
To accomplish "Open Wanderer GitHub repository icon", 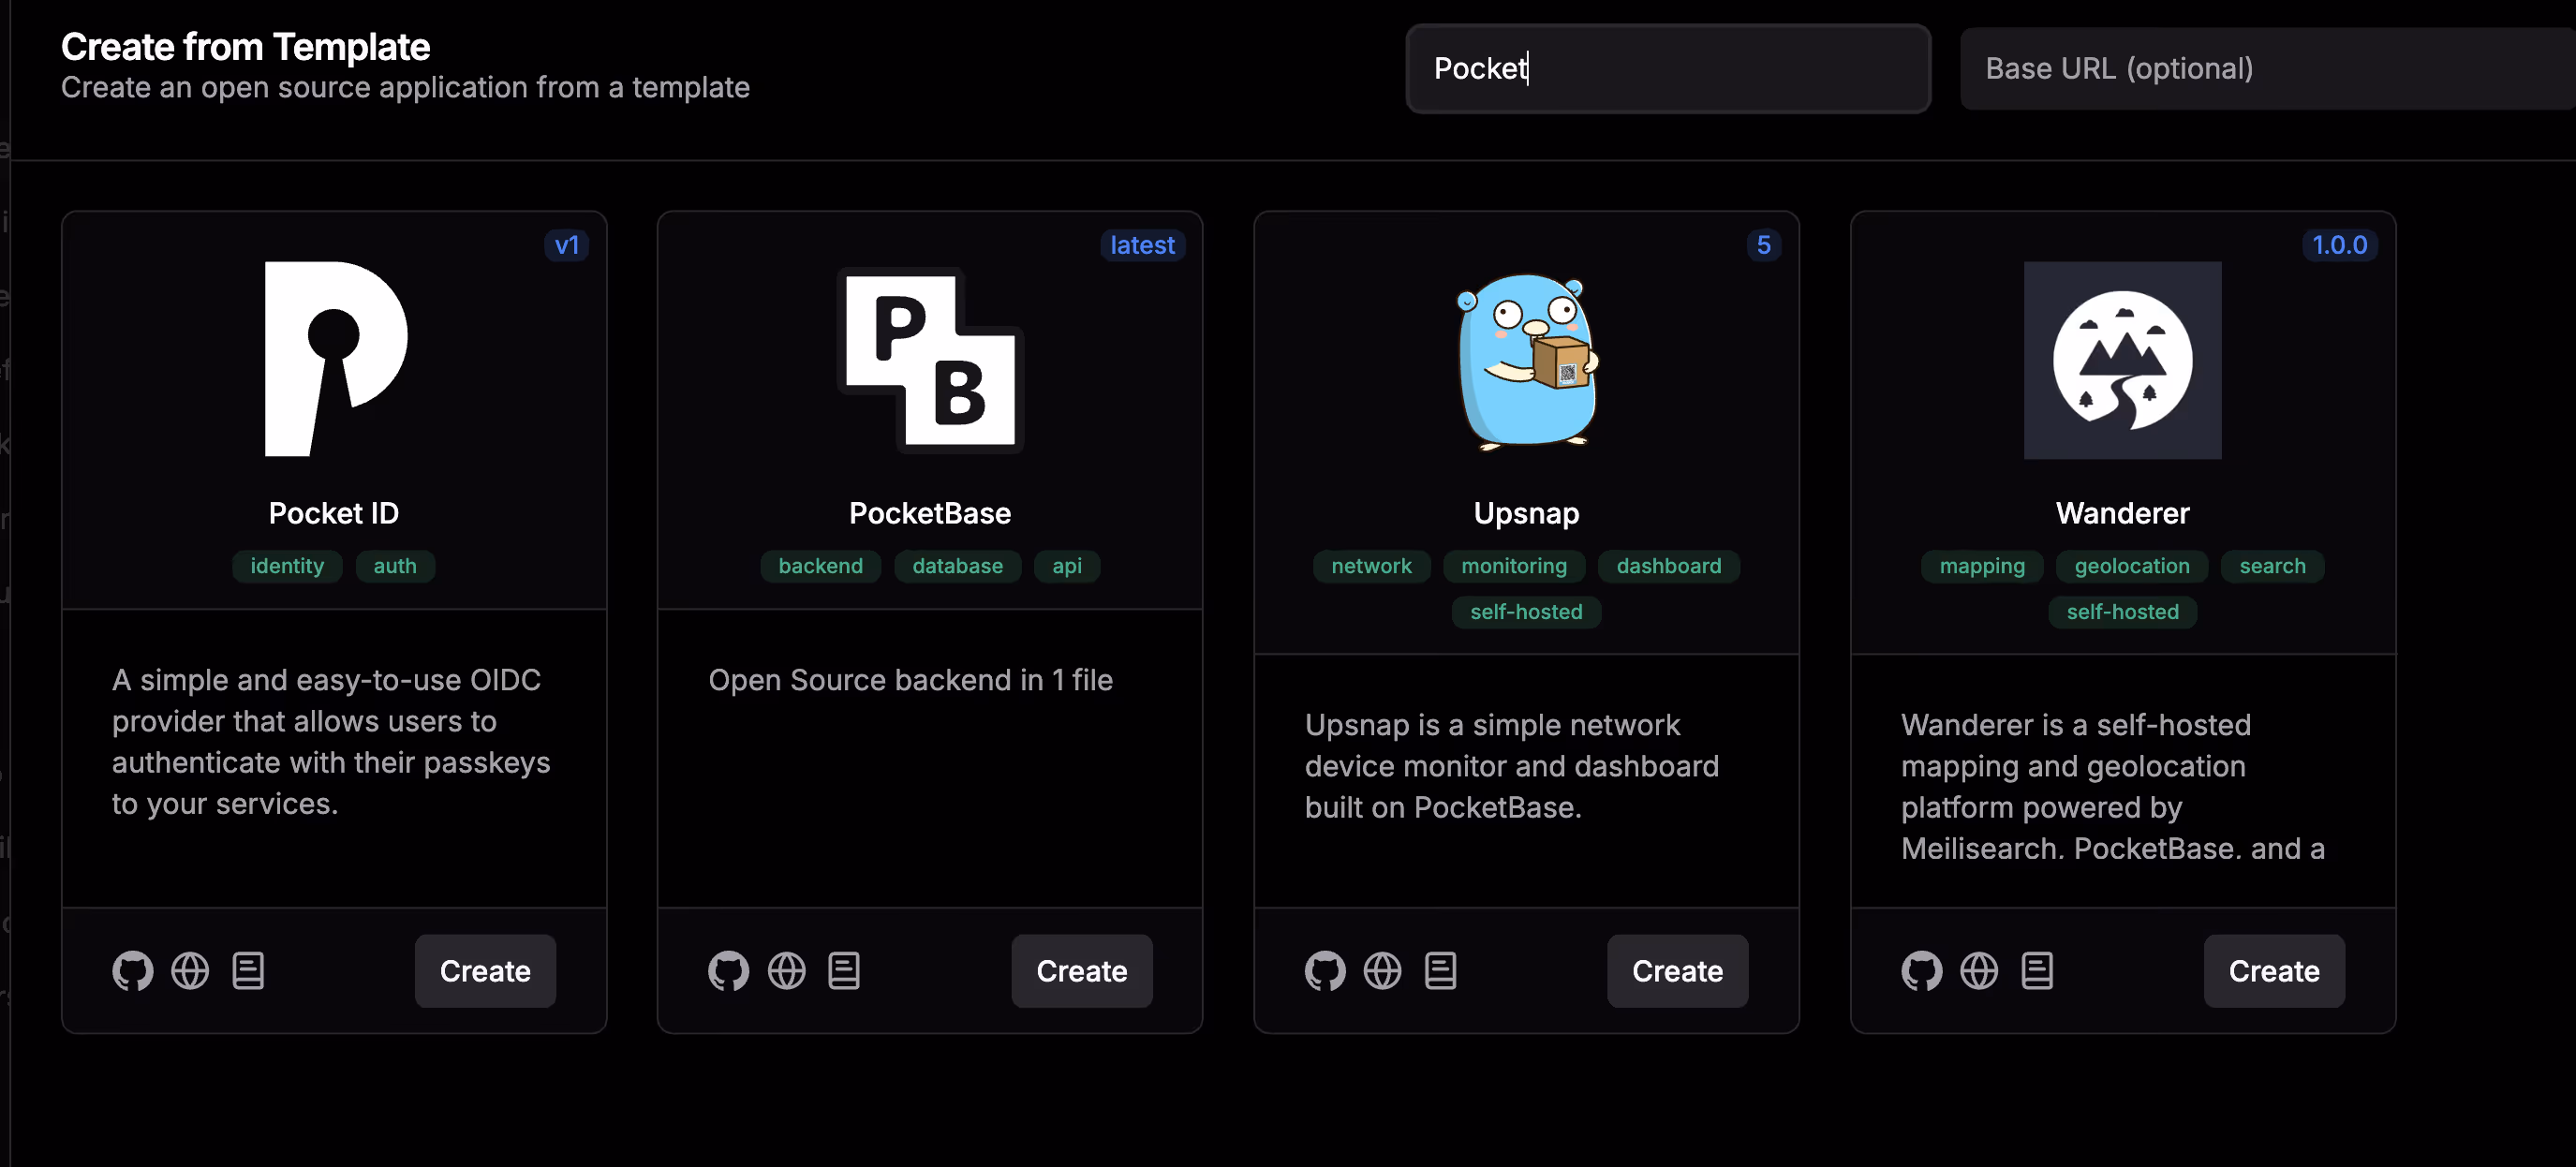I will [x=1921, y=970].
